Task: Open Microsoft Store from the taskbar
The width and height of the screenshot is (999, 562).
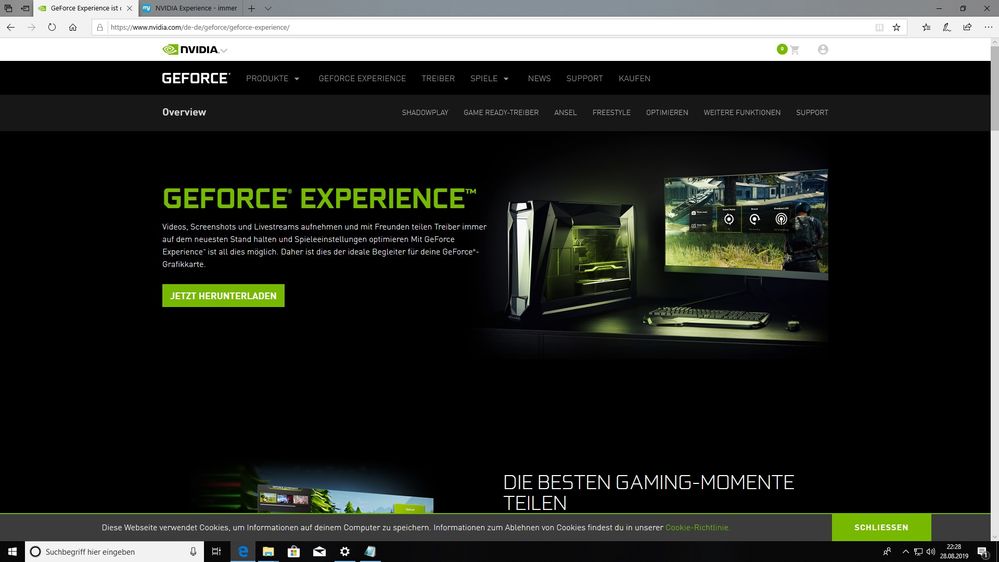Action: click(294, 551)
